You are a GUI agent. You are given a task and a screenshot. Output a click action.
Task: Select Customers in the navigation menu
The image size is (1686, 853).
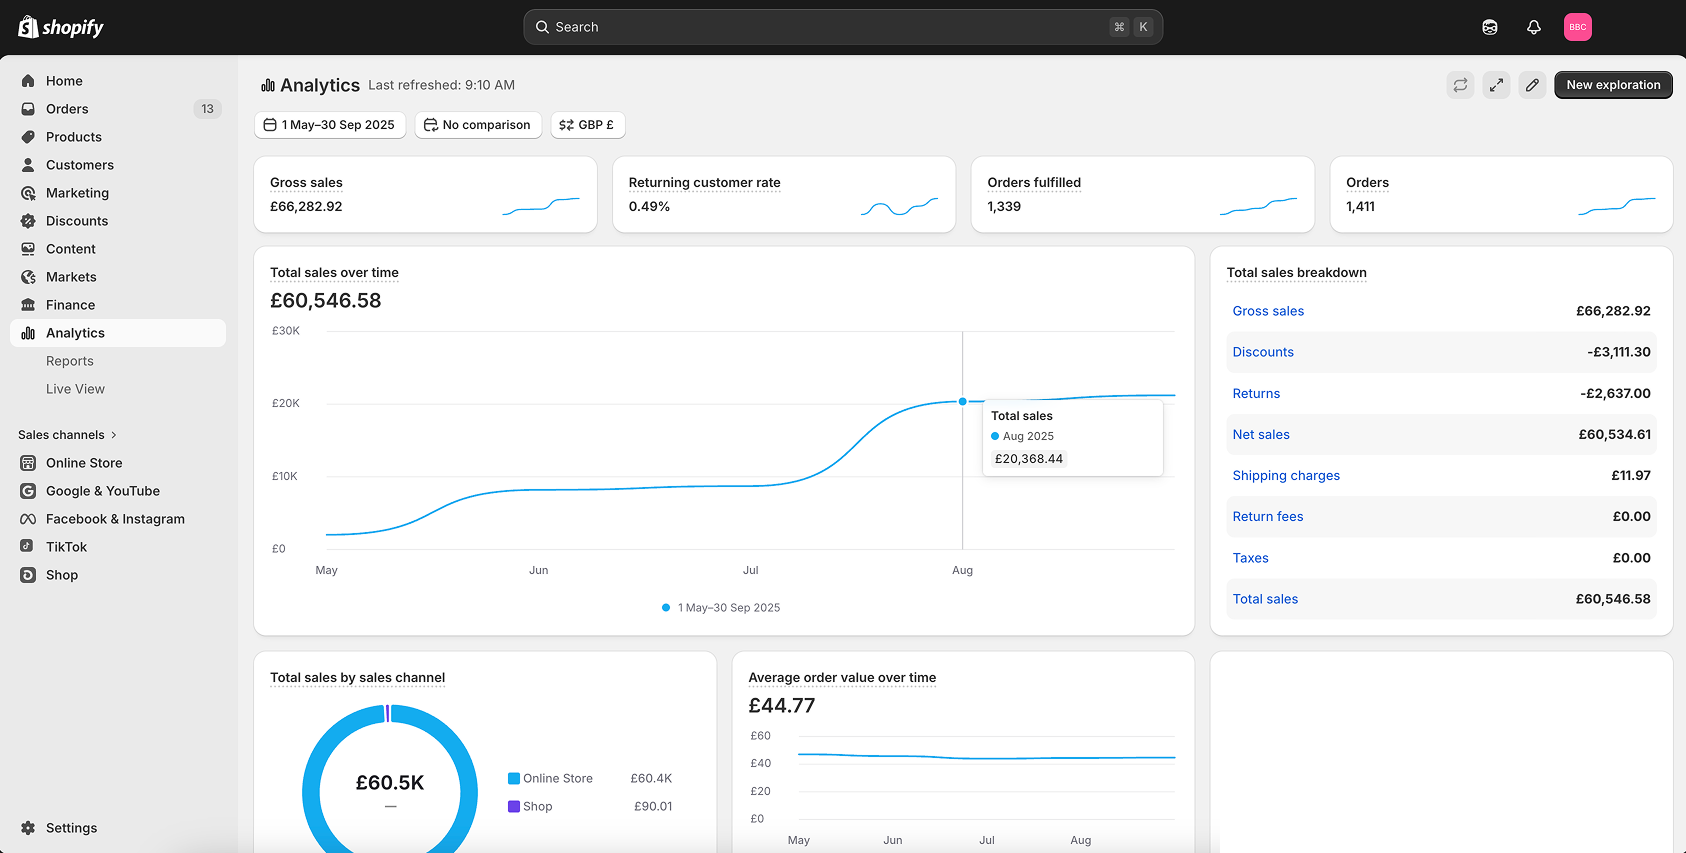[80, 165]
